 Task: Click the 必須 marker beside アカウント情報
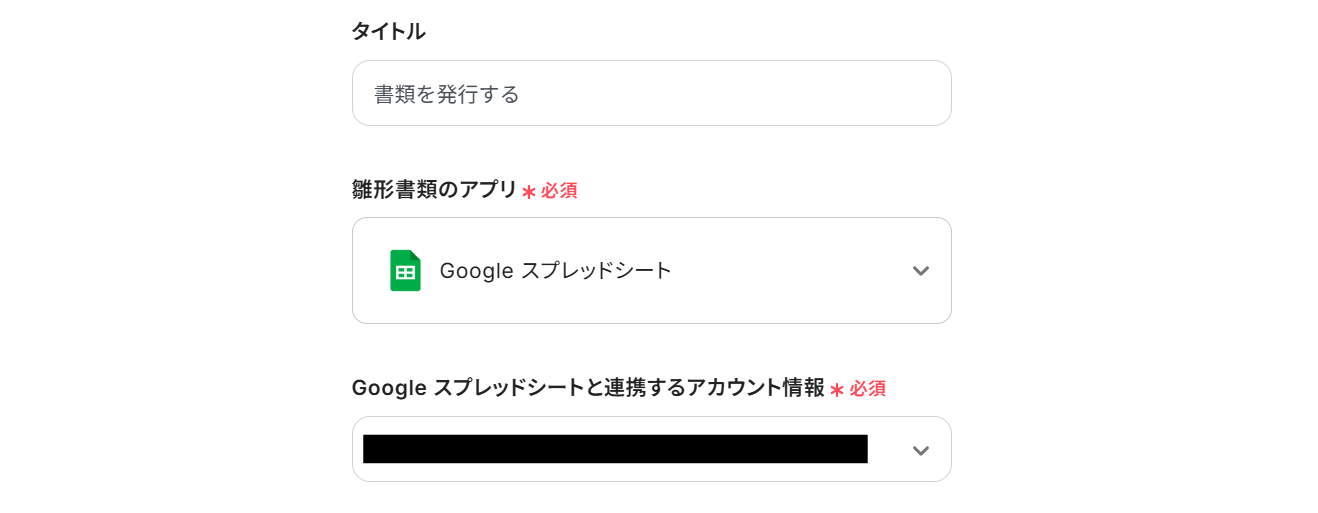pyautogui.click(x=867, y=389)
